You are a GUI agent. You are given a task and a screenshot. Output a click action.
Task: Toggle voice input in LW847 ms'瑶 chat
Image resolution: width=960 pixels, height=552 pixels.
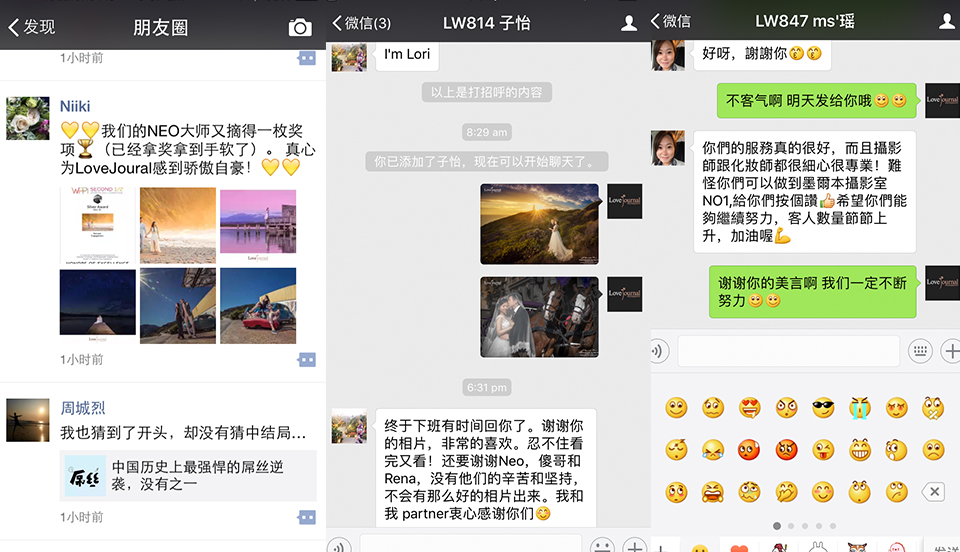(659, 351)
